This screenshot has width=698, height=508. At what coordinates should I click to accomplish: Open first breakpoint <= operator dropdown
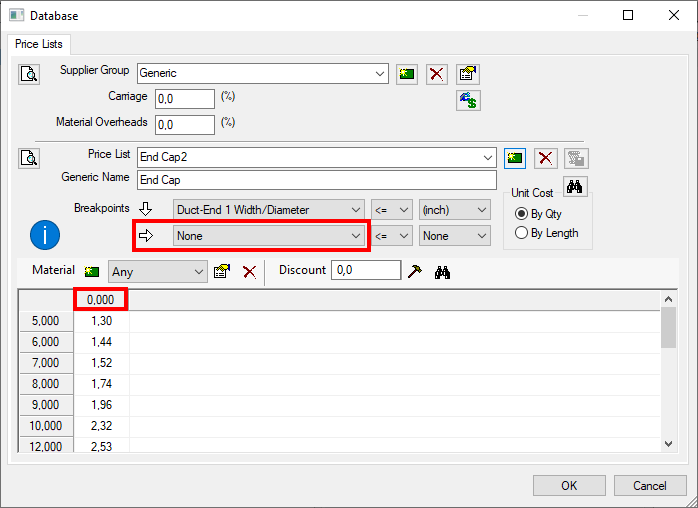tap(392, 210)
